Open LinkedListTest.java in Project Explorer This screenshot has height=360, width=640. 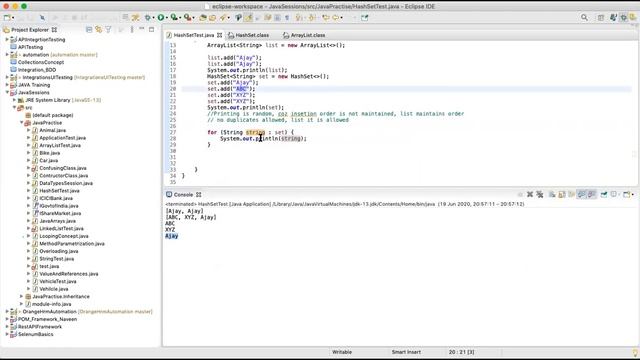[x=61, y=229]
